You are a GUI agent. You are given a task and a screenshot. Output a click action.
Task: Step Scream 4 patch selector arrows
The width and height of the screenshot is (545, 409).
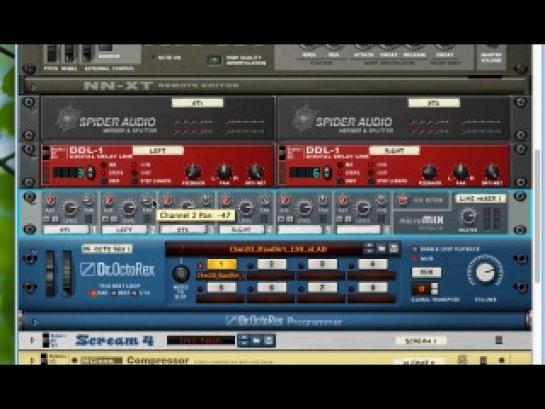(x=244, y=341)
